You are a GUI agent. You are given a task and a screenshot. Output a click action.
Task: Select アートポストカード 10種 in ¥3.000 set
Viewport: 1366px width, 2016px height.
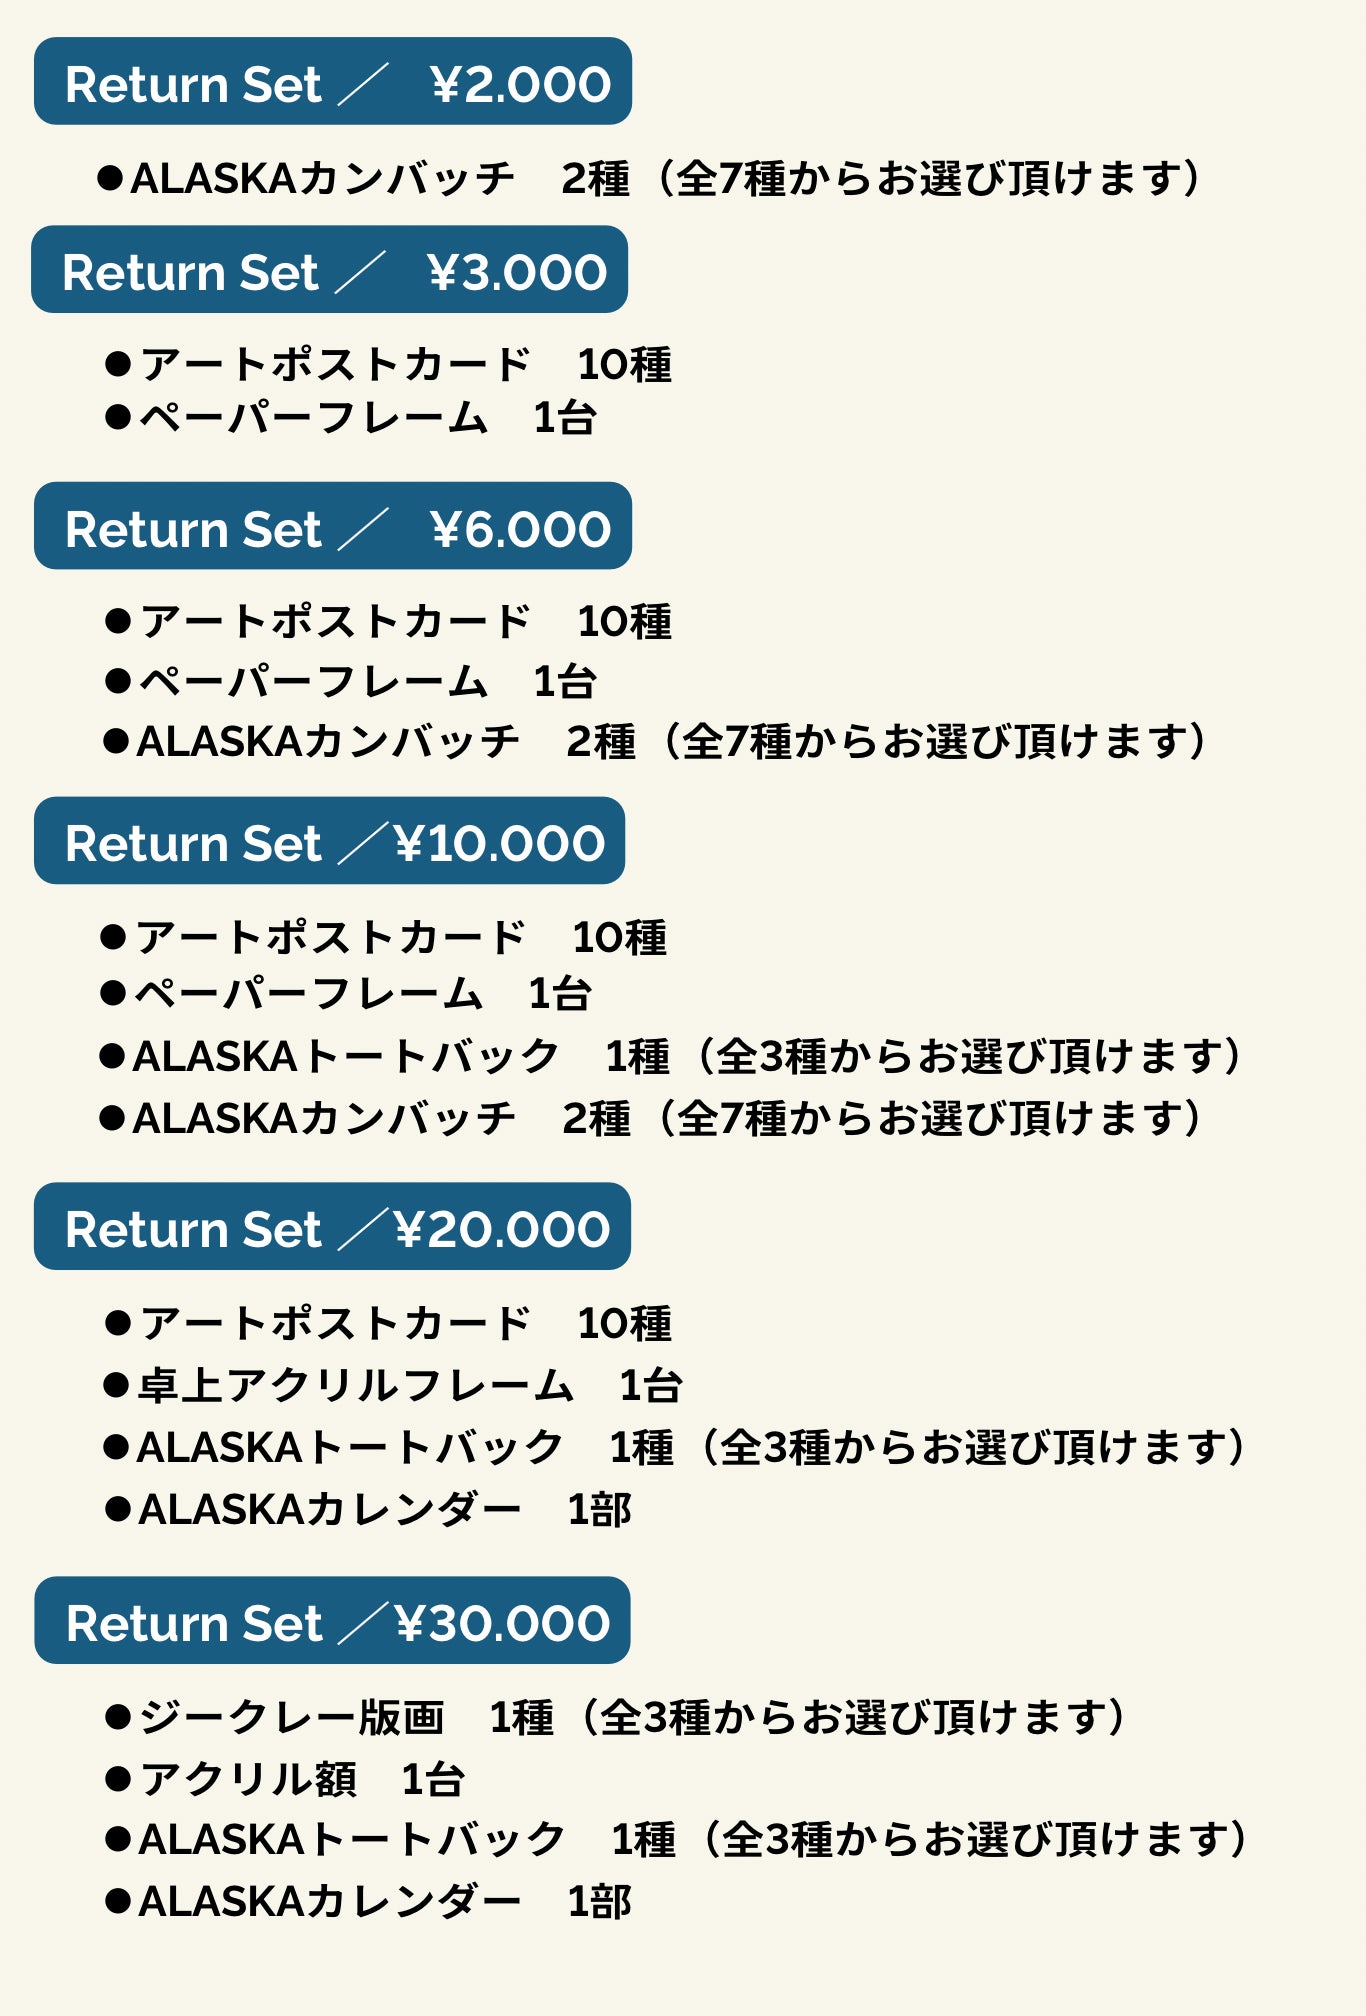coord(390,365)
